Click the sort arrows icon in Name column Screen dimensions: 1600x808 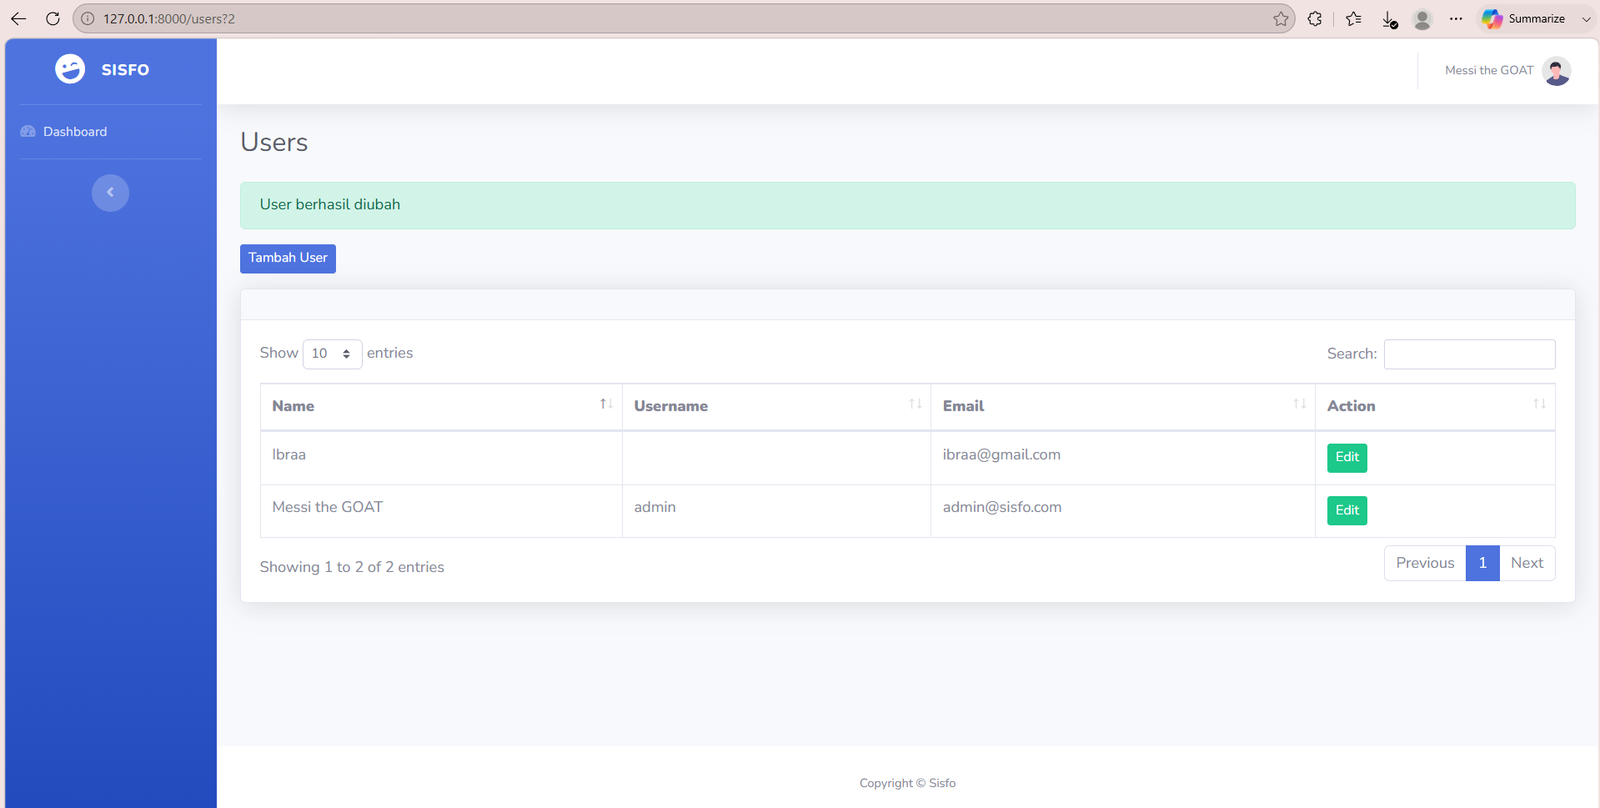click(x=606, y=404)
